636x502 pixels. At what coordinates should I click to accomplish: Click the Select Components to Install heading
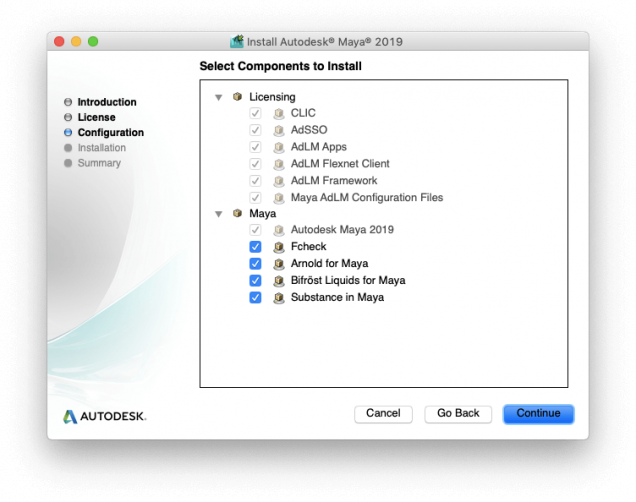(x=280, y=66)
